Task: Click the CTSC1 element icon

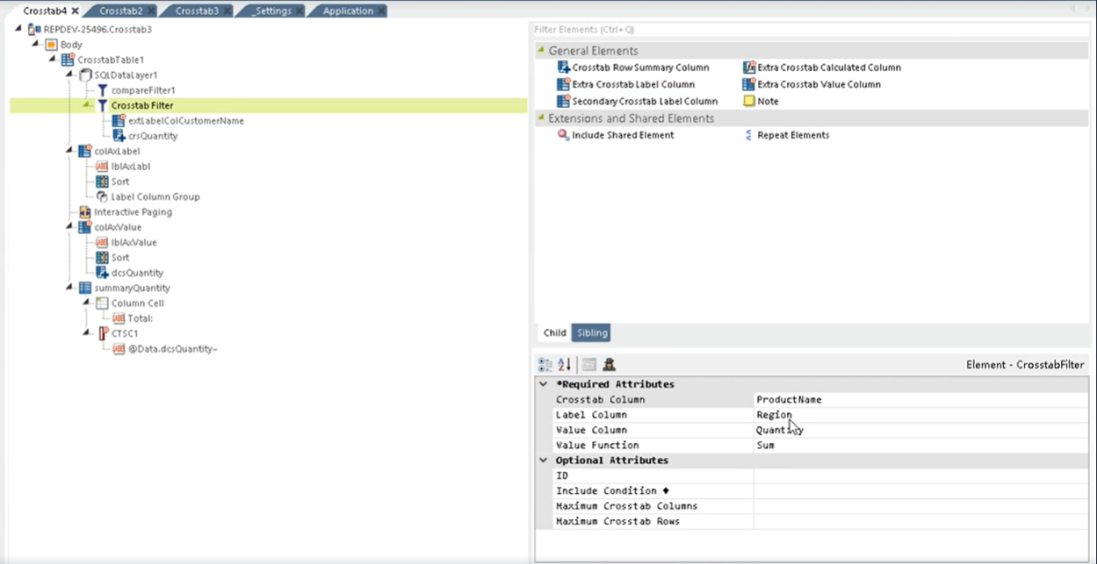Action: pos(103,334)
